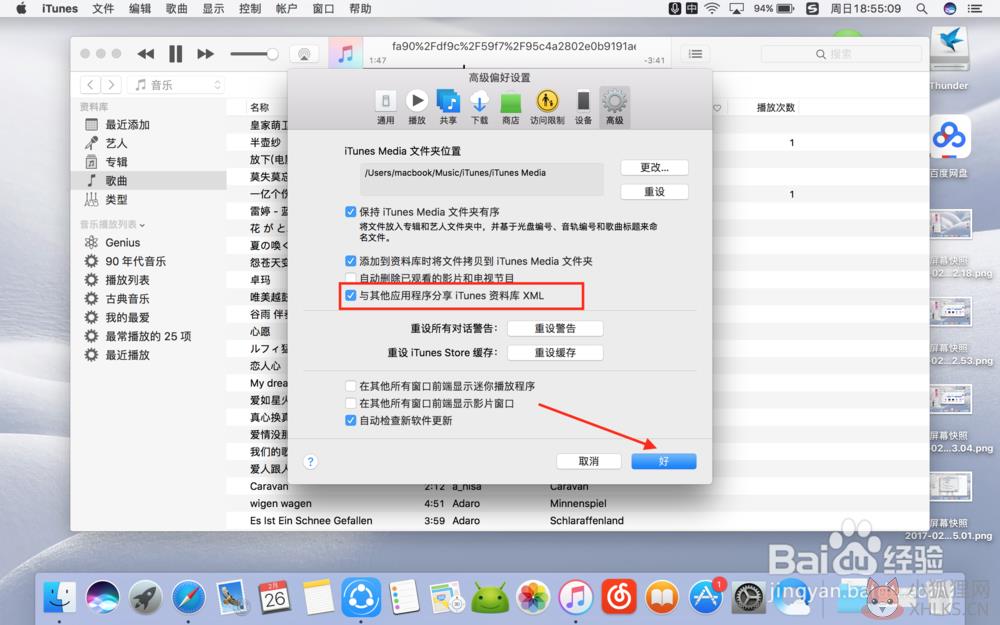
Task: Click the 更改... button for media folder
Action: tap(654, 168)
